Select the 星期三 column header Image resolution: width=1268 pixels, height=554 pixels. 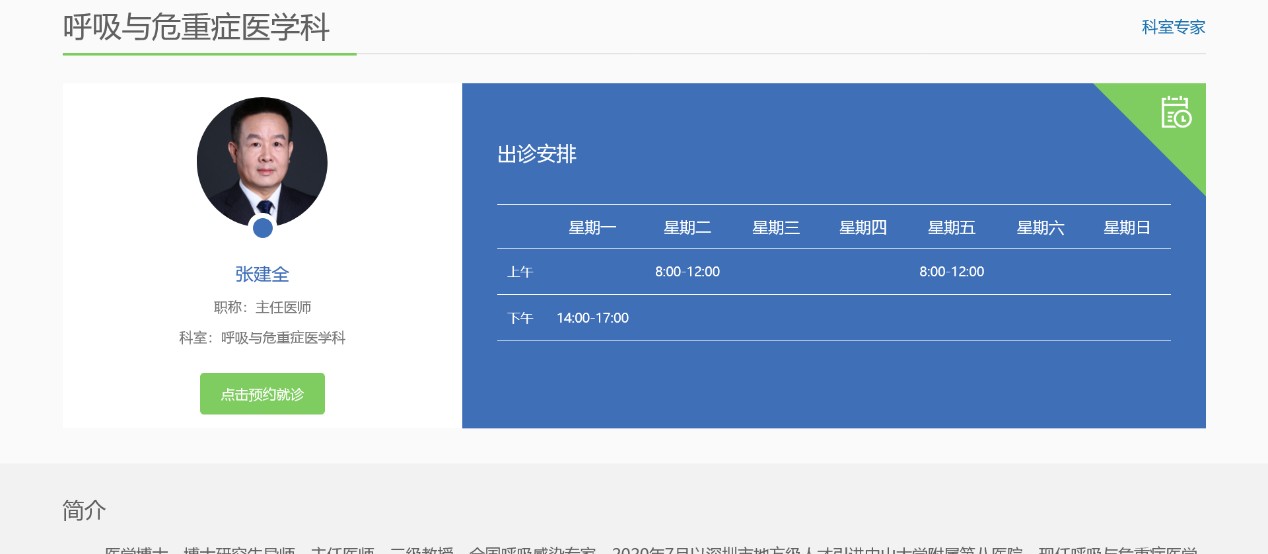(x=776, y=228)
